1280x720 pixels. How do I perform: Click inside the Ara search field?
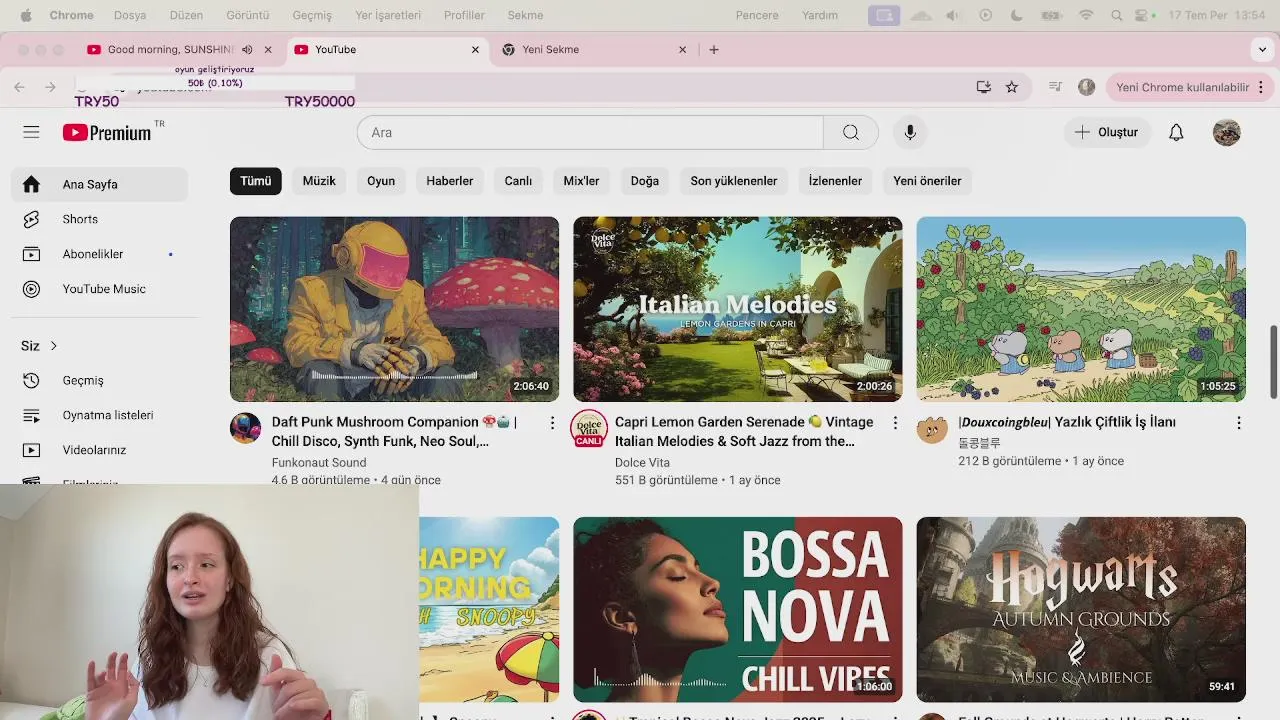pos(590,132)
